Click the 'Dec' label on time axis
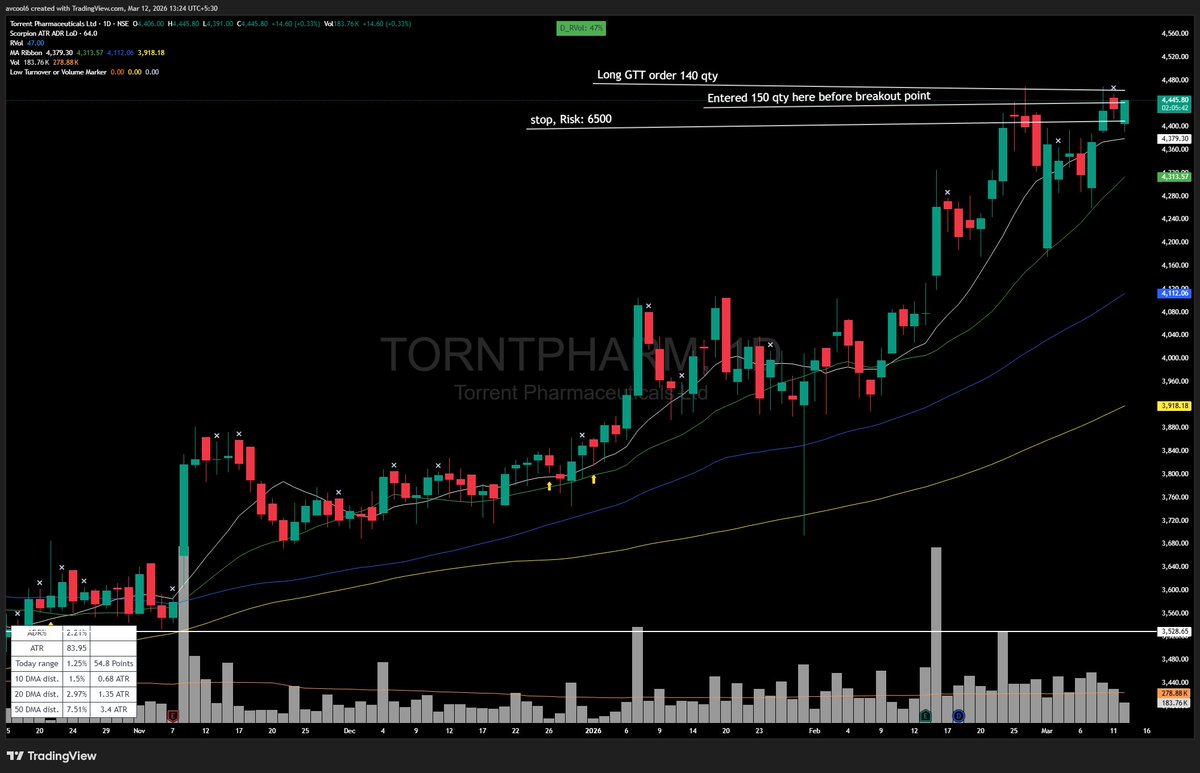Image resolution: width=1200 pixels, height=773 pixels. click(348, 731)
